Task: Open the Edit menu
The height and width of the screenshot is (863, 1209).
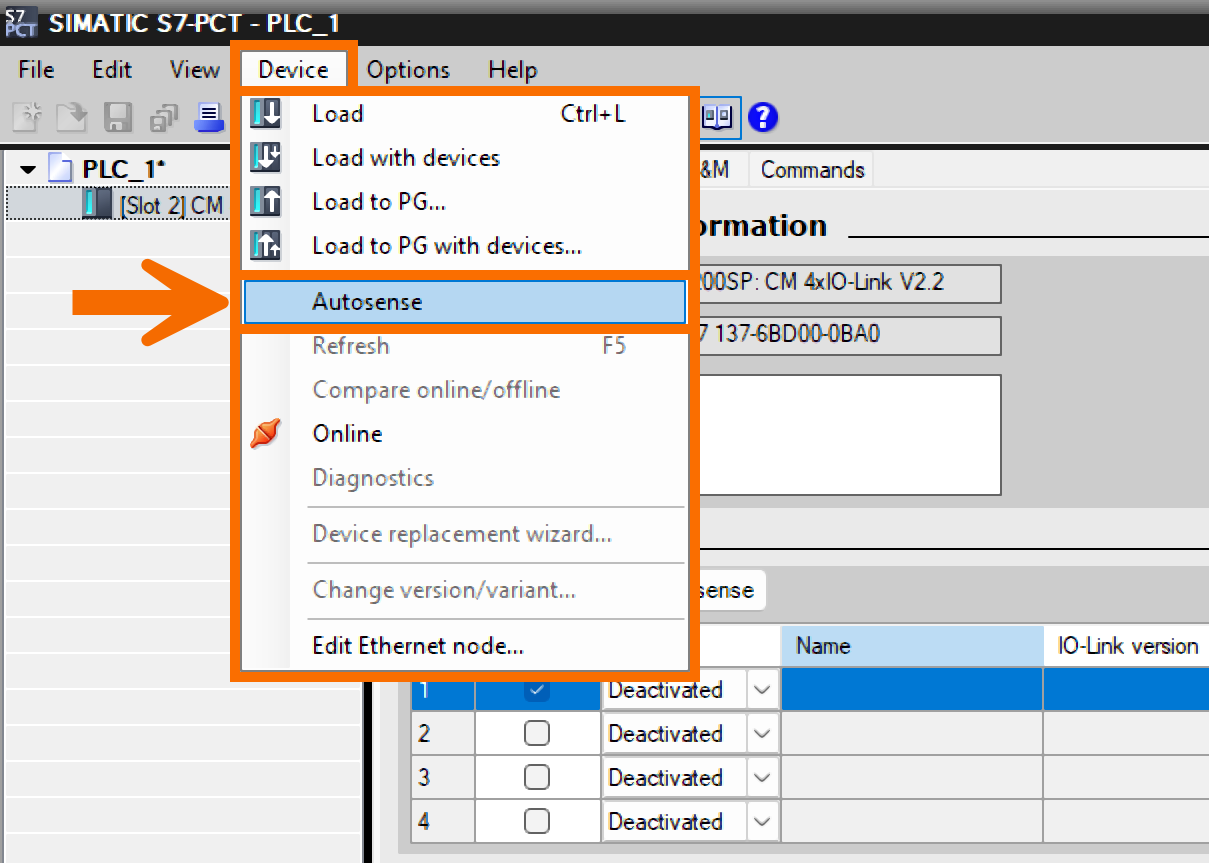Action: 112,70
